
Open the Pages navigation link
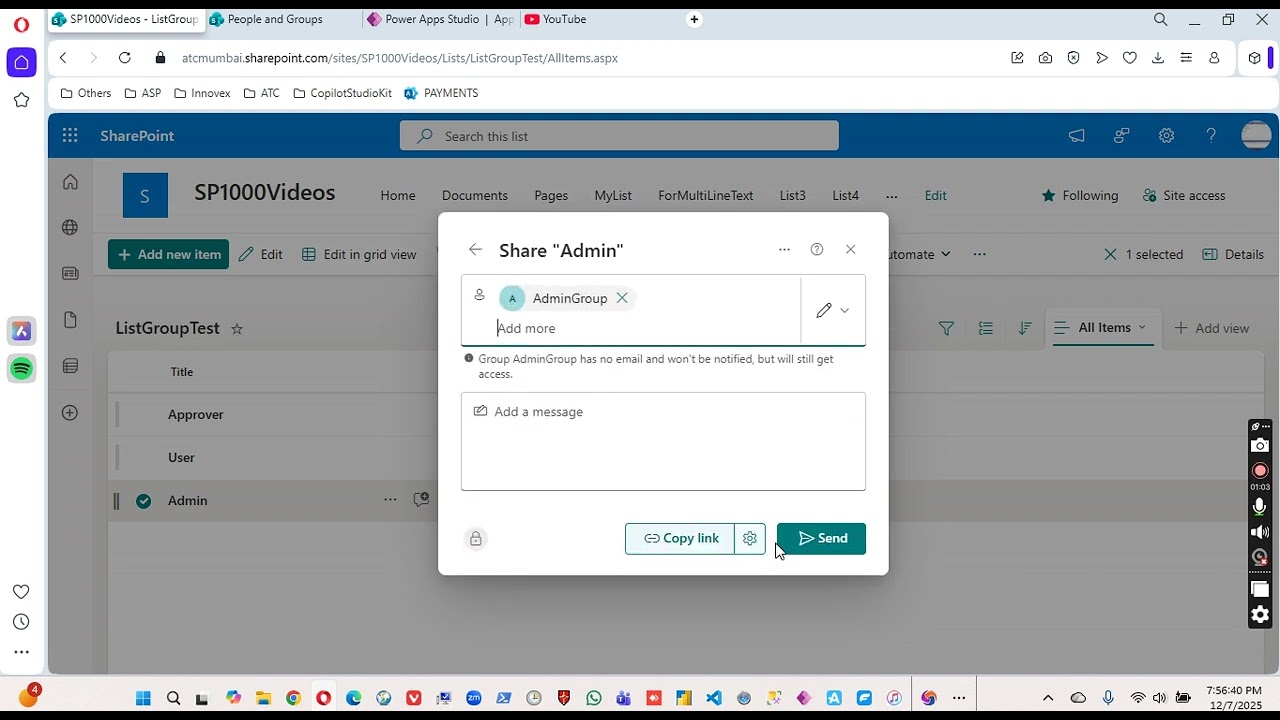(551, 196)
